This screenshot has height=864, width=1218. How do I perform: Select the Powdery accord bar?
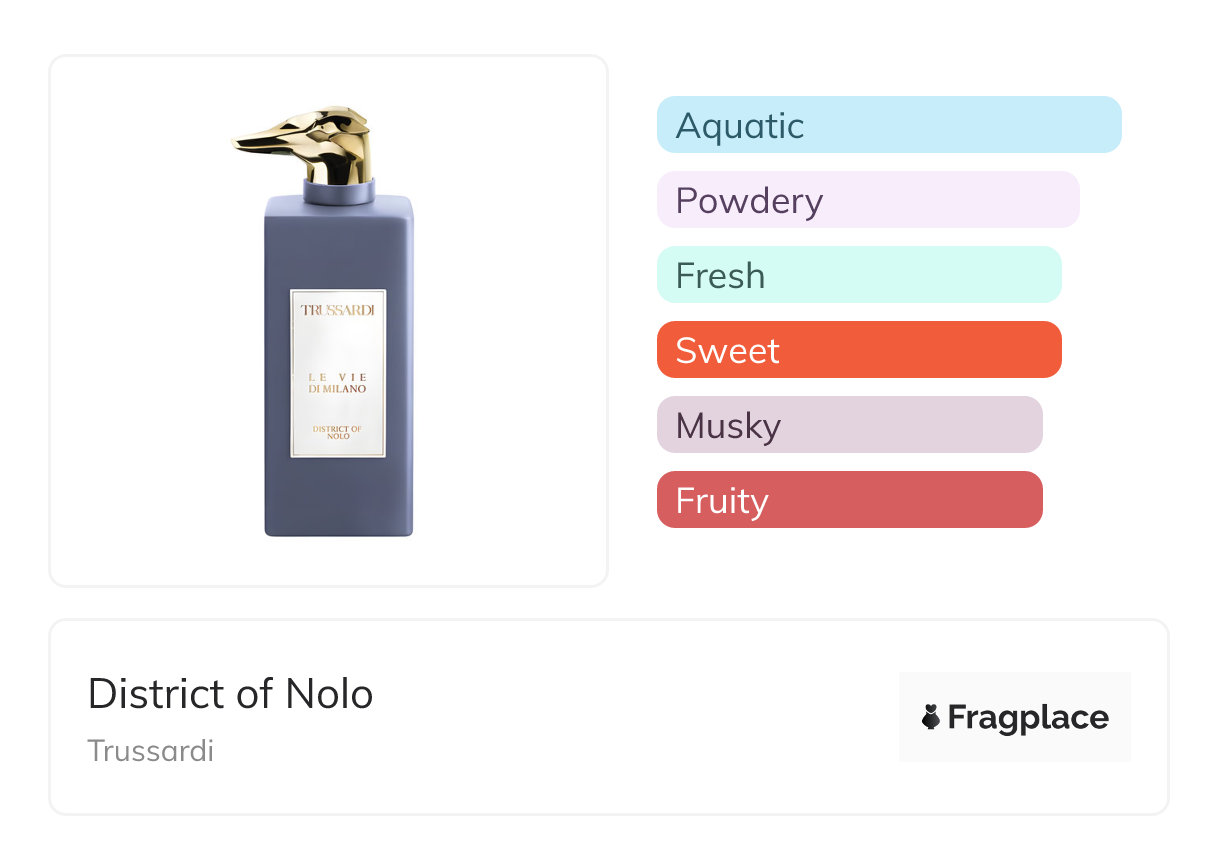coord(868,200)
